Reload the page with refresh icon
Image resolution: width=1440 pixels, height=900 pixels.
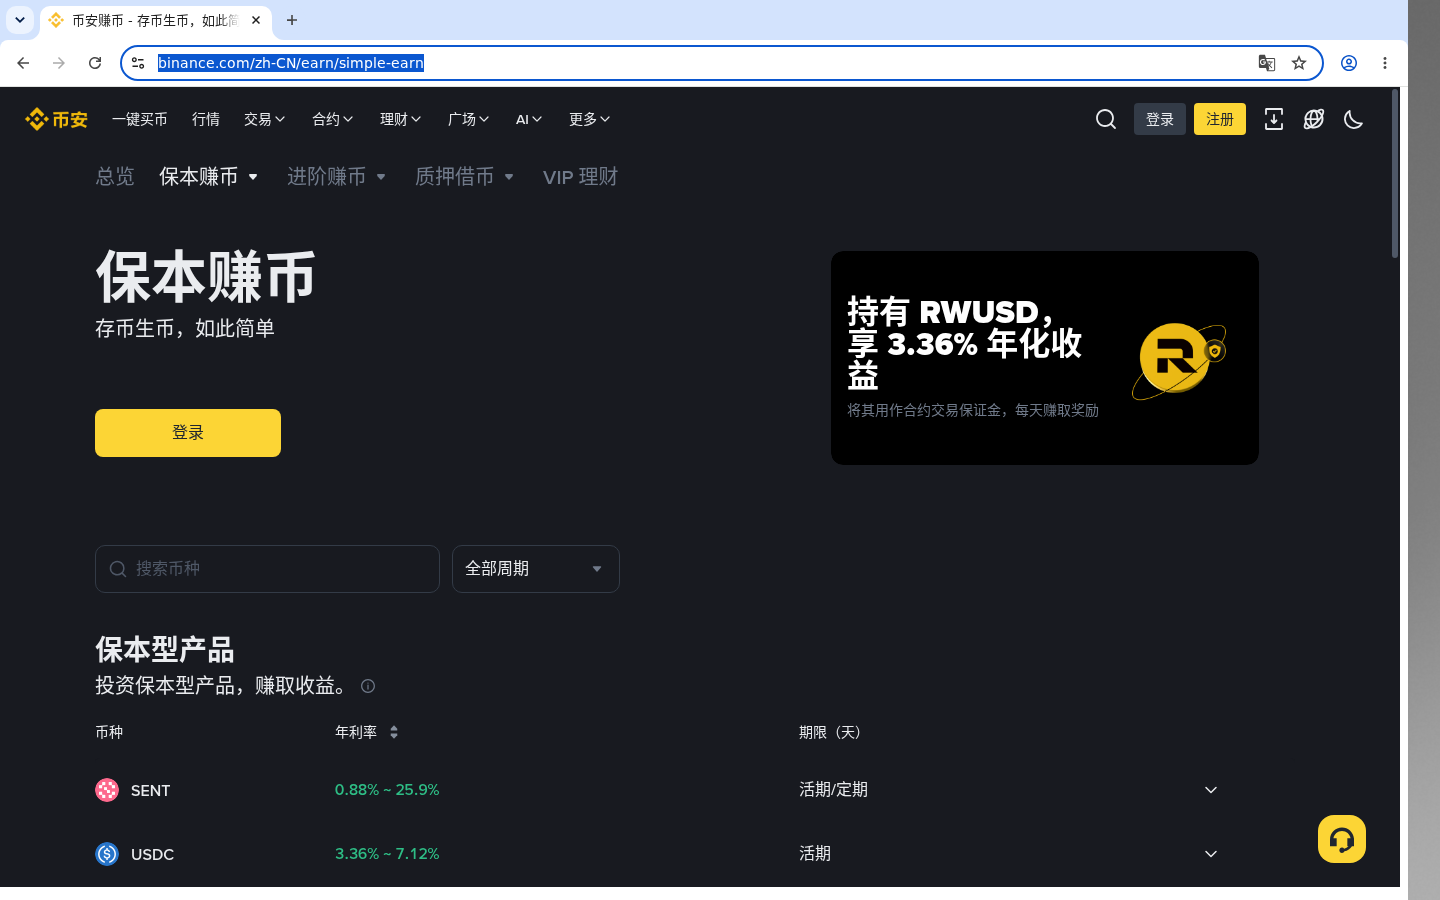tap(95, 63)
